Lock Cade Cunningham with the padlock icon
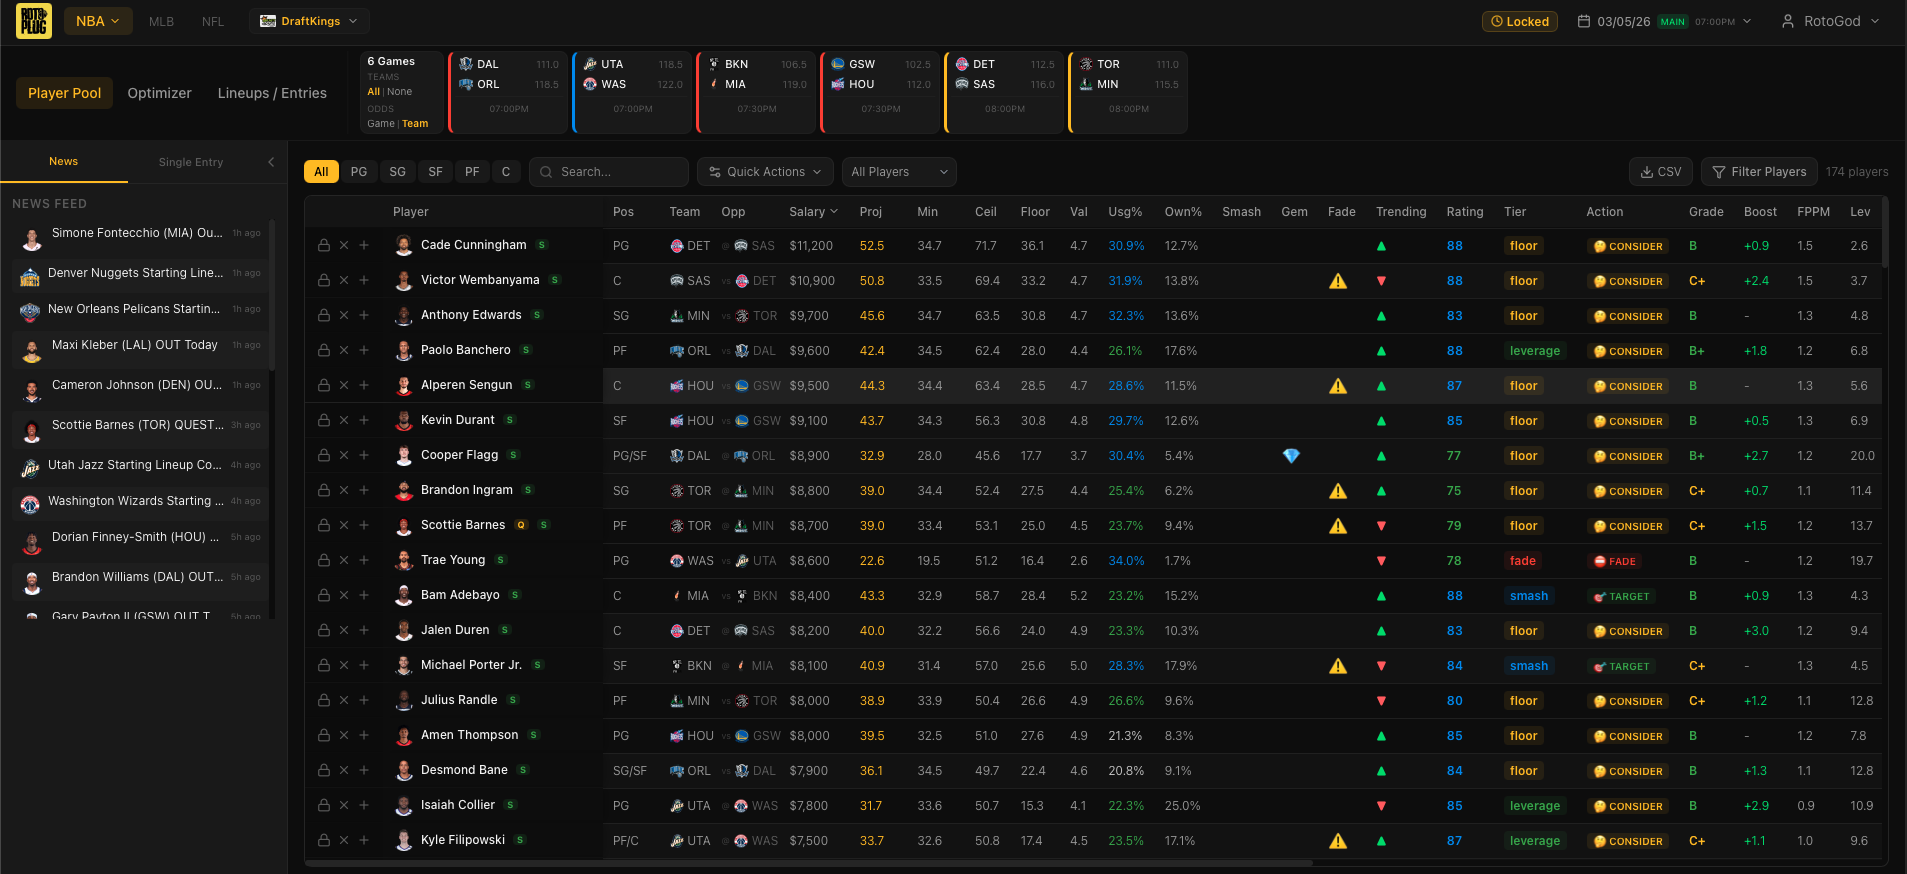Image resolution: width=1907 pixels, height=874 pixels. point(324,245)
